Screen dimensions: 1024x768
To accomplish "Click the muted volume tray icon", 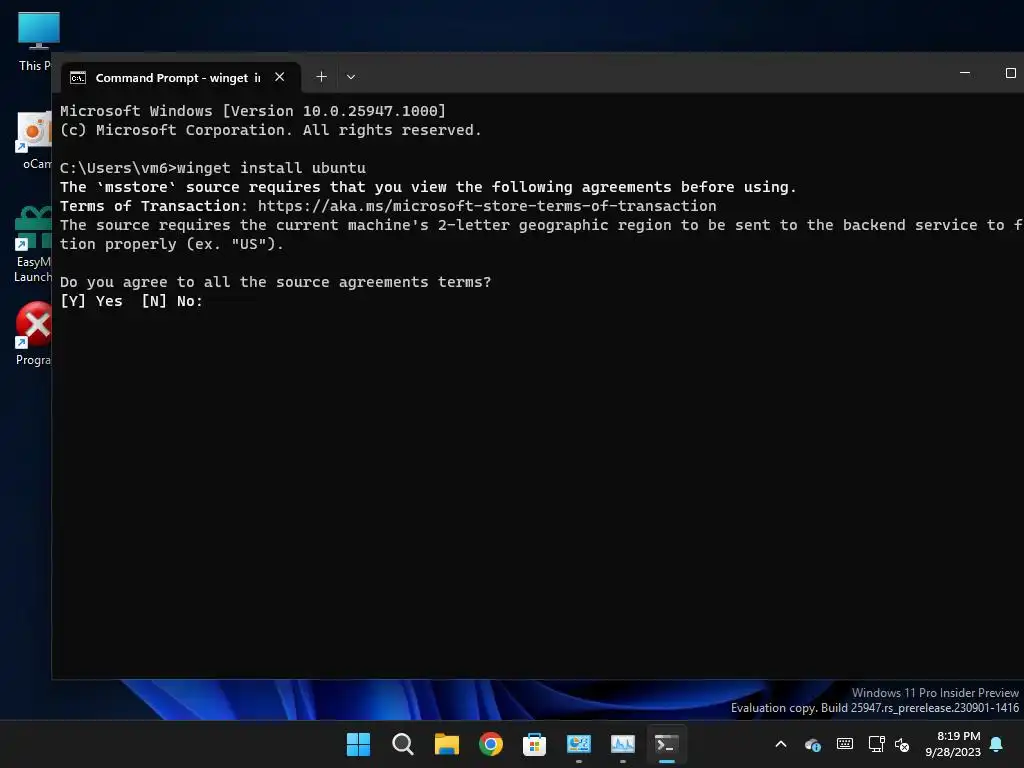I will point(903,744).
